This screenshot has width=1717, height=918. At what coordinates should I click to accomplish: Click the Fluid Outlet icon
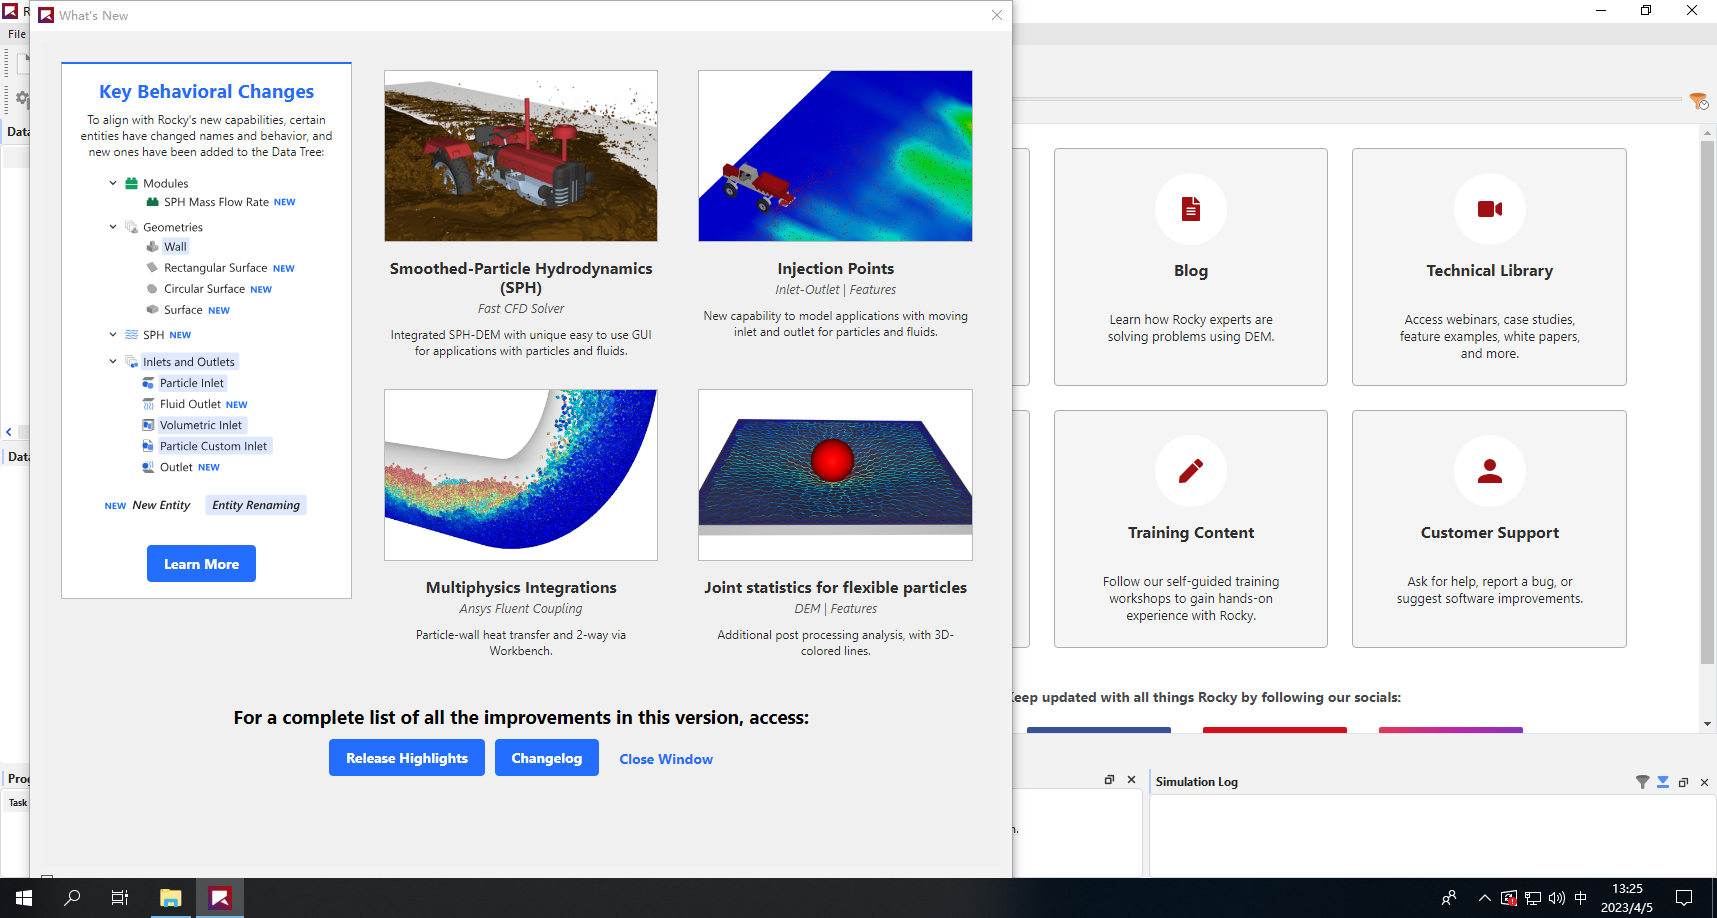[148, 404]
